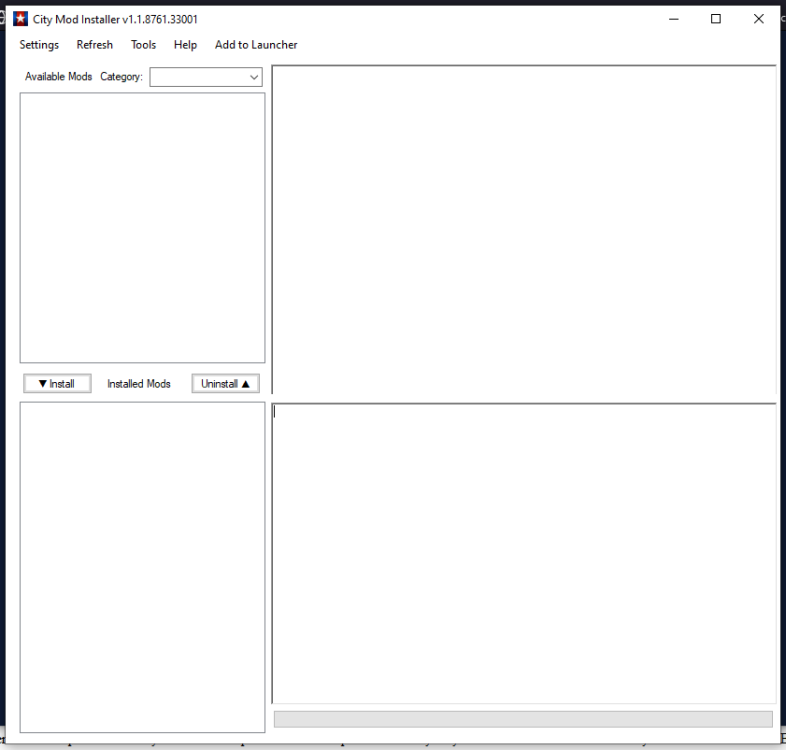
Task: Select Add to Launcher menu item
Action: [x=256, y=45]
